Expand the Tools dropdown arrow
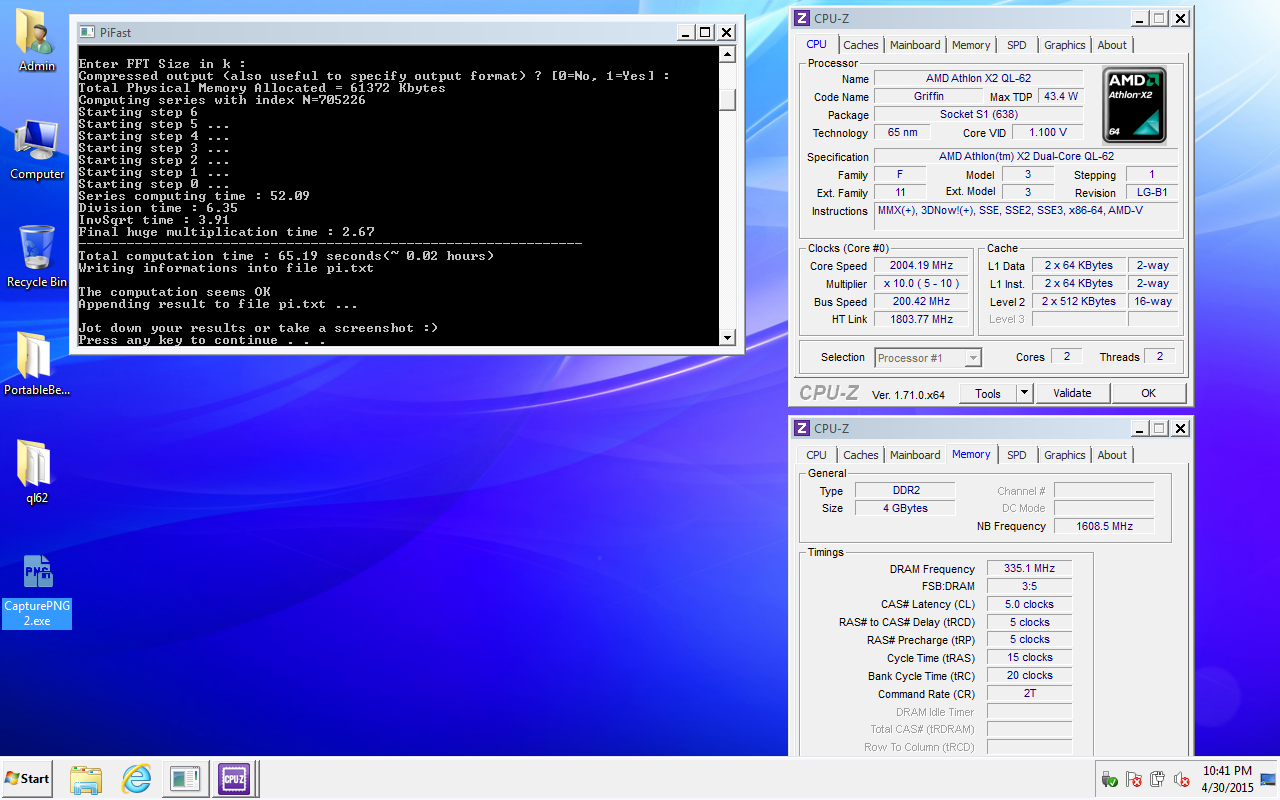This screenshot has height=800, width=1280. pos(1024,393)
